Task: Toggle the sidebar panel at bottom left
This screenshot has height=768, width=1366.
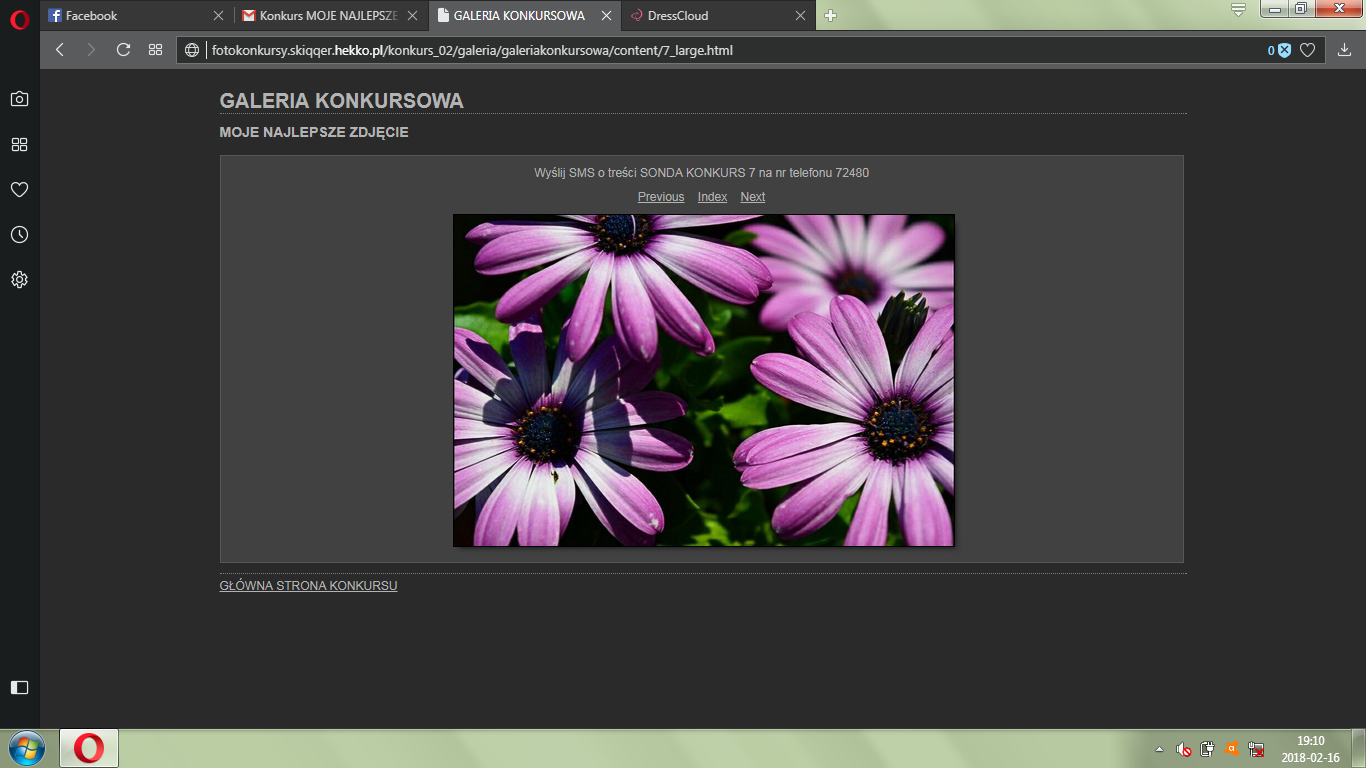Action: click(19, 687)
